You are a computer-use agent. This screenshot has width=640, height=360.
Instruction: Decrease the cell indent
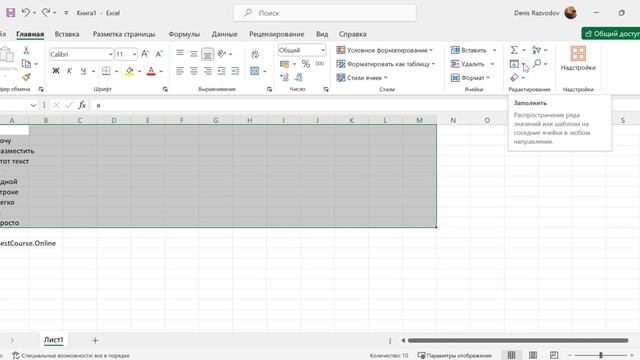(x=222, y=71)
